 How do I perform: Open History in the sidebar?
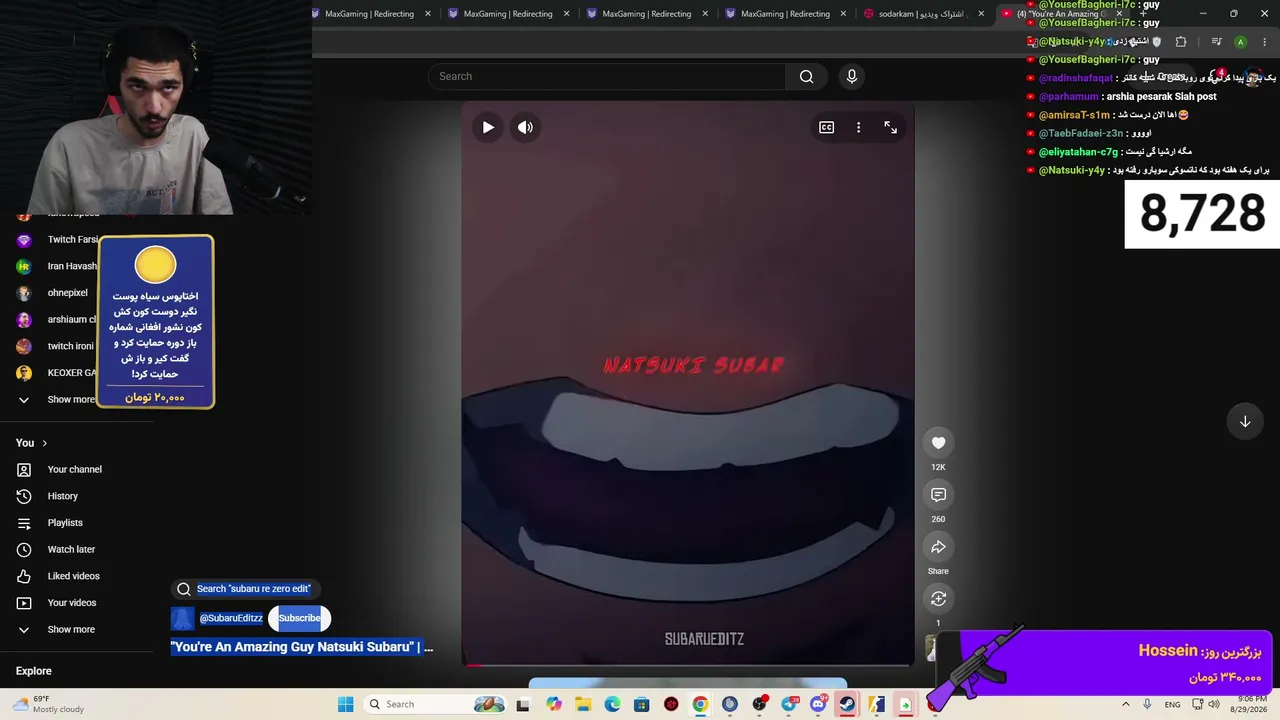click(x=62, y=496)
